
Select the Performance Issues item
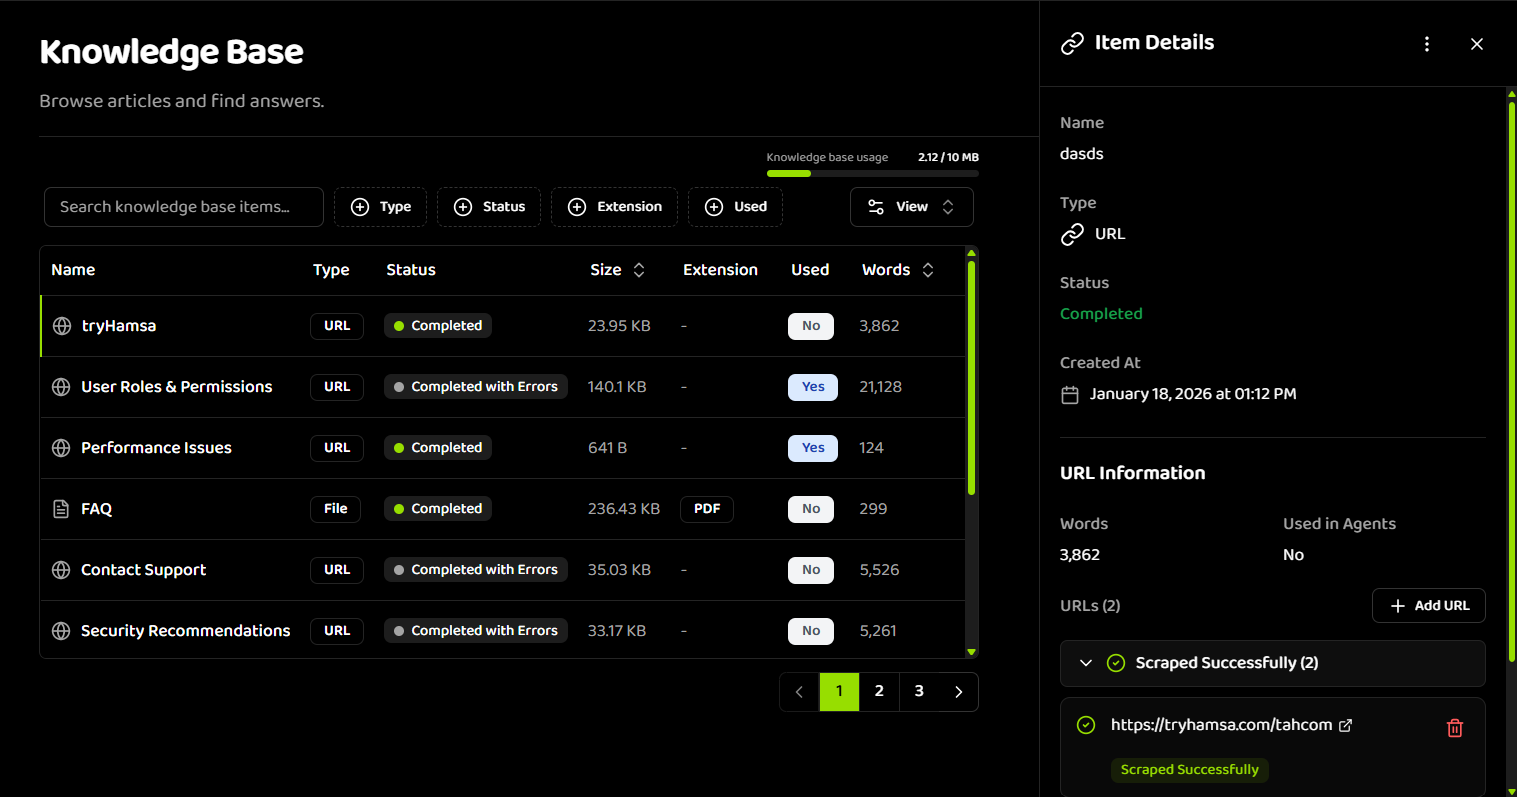pyautogui.click(x=156, y=448)
